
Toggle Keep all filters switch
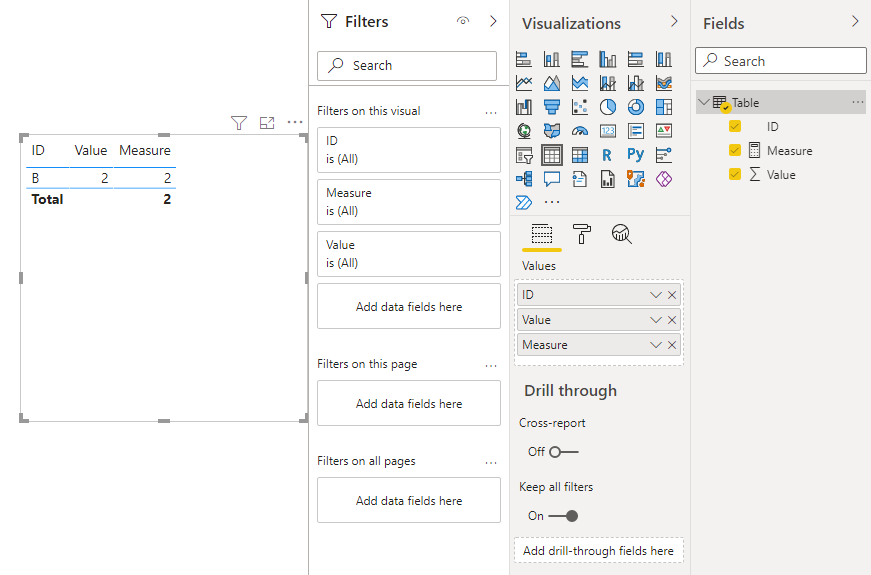pos(563,516)
